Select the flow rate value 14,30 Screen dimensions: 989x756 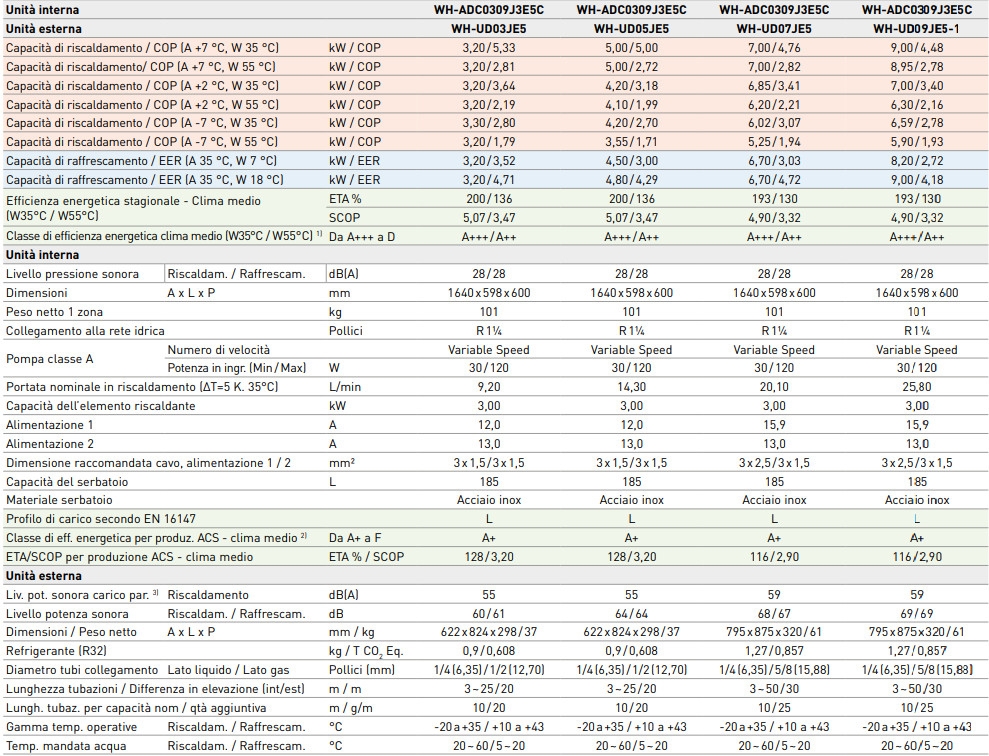point(631,387)
